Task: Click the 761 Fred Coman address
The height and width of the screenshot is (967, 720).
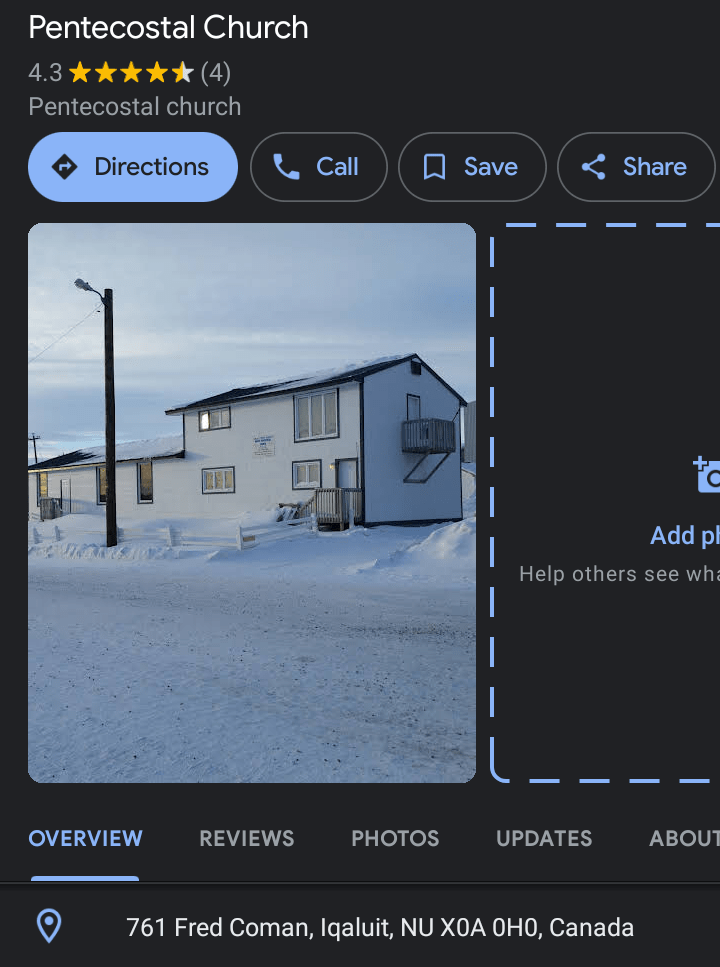Action: tap(379, 928)
